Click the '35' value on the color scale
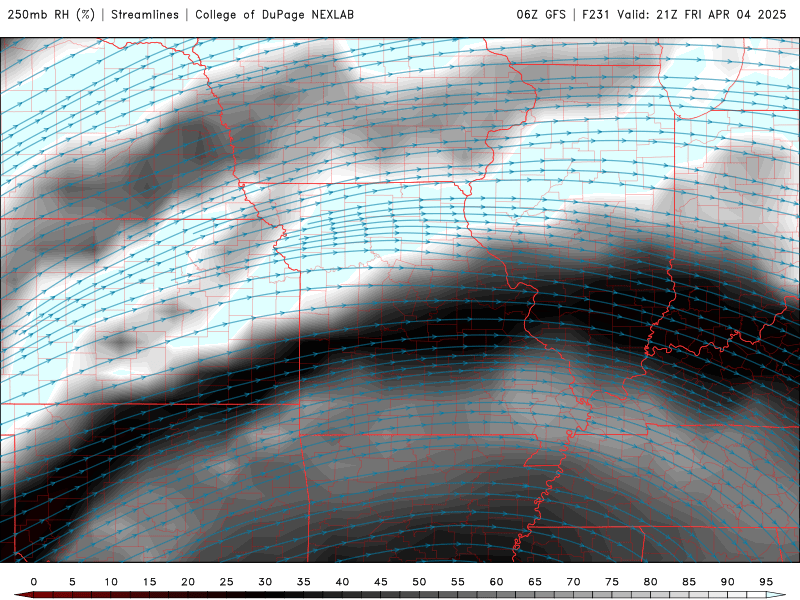 pos(304,582)
